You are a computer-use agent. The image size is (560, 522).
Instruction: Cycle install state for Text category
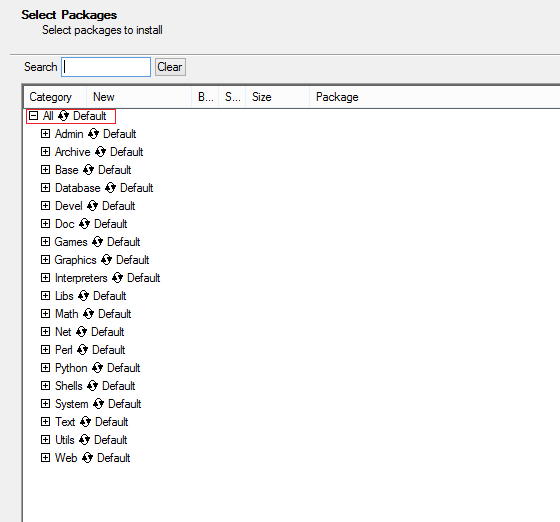pos(85,422)
